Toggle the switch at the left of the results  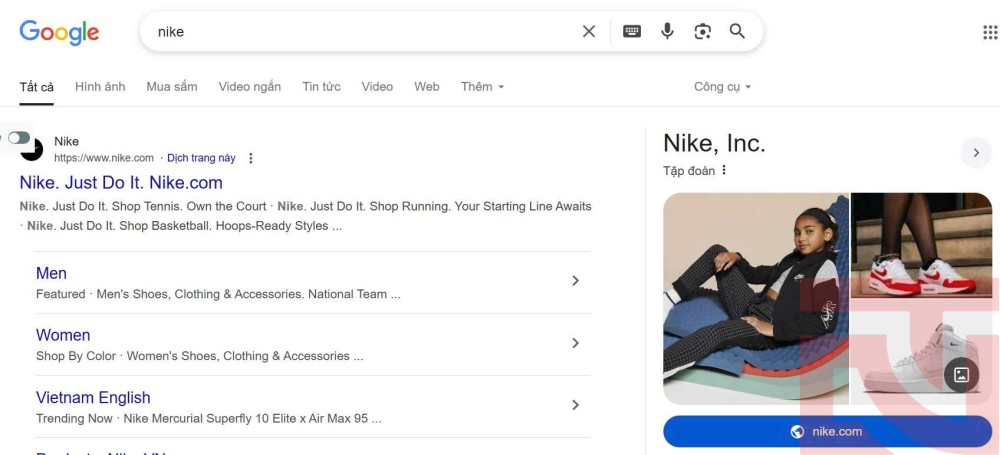[18, 137]
